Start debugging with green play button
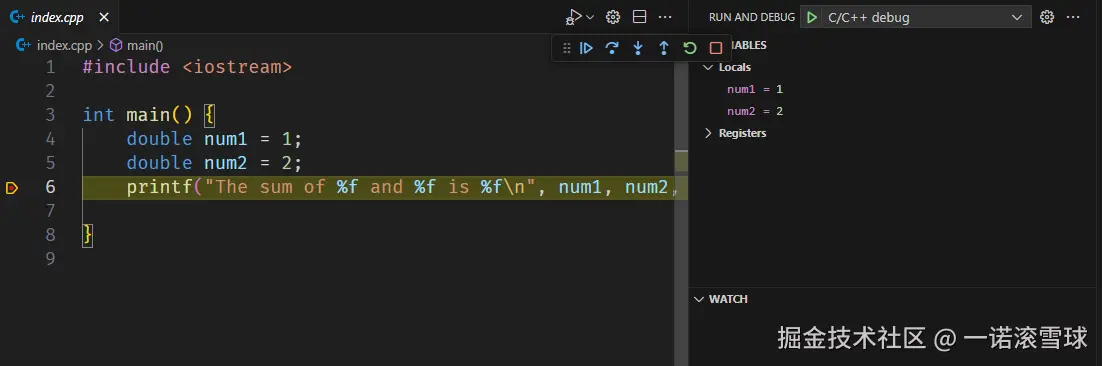The height and width of the screenshot is (366, 1102). [812, 18]
